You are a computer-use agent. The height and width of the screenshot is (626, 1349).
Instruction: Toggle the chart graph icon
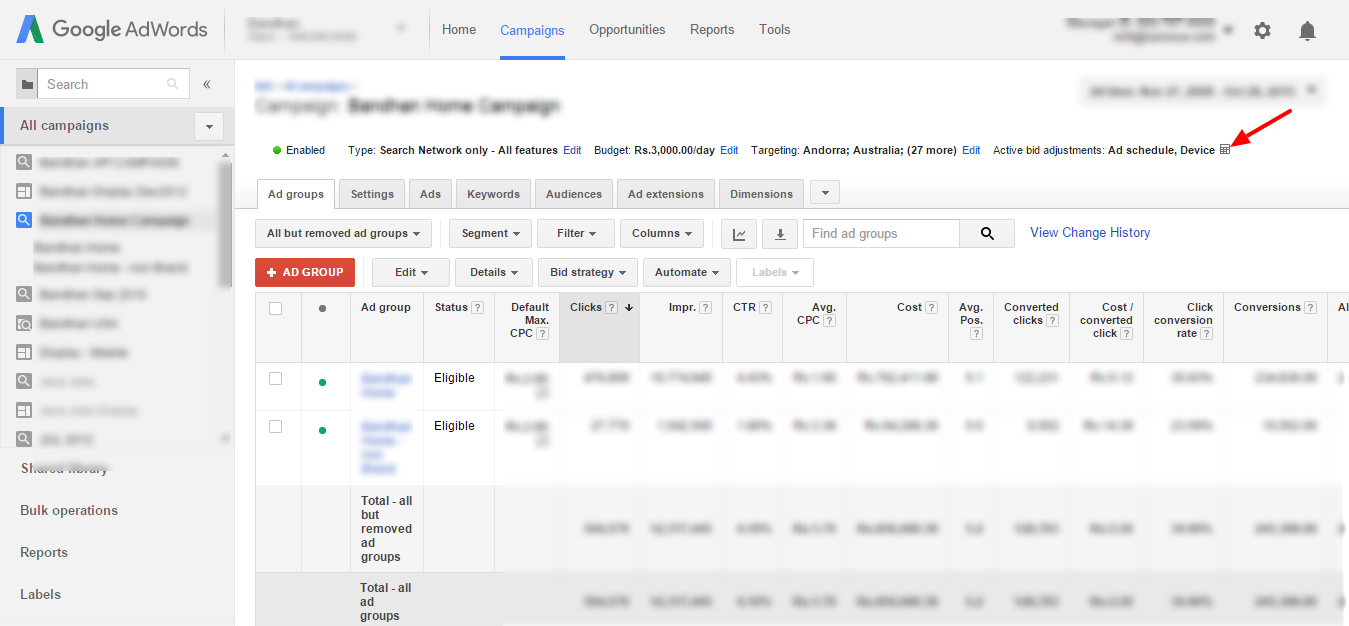point(739,234)
